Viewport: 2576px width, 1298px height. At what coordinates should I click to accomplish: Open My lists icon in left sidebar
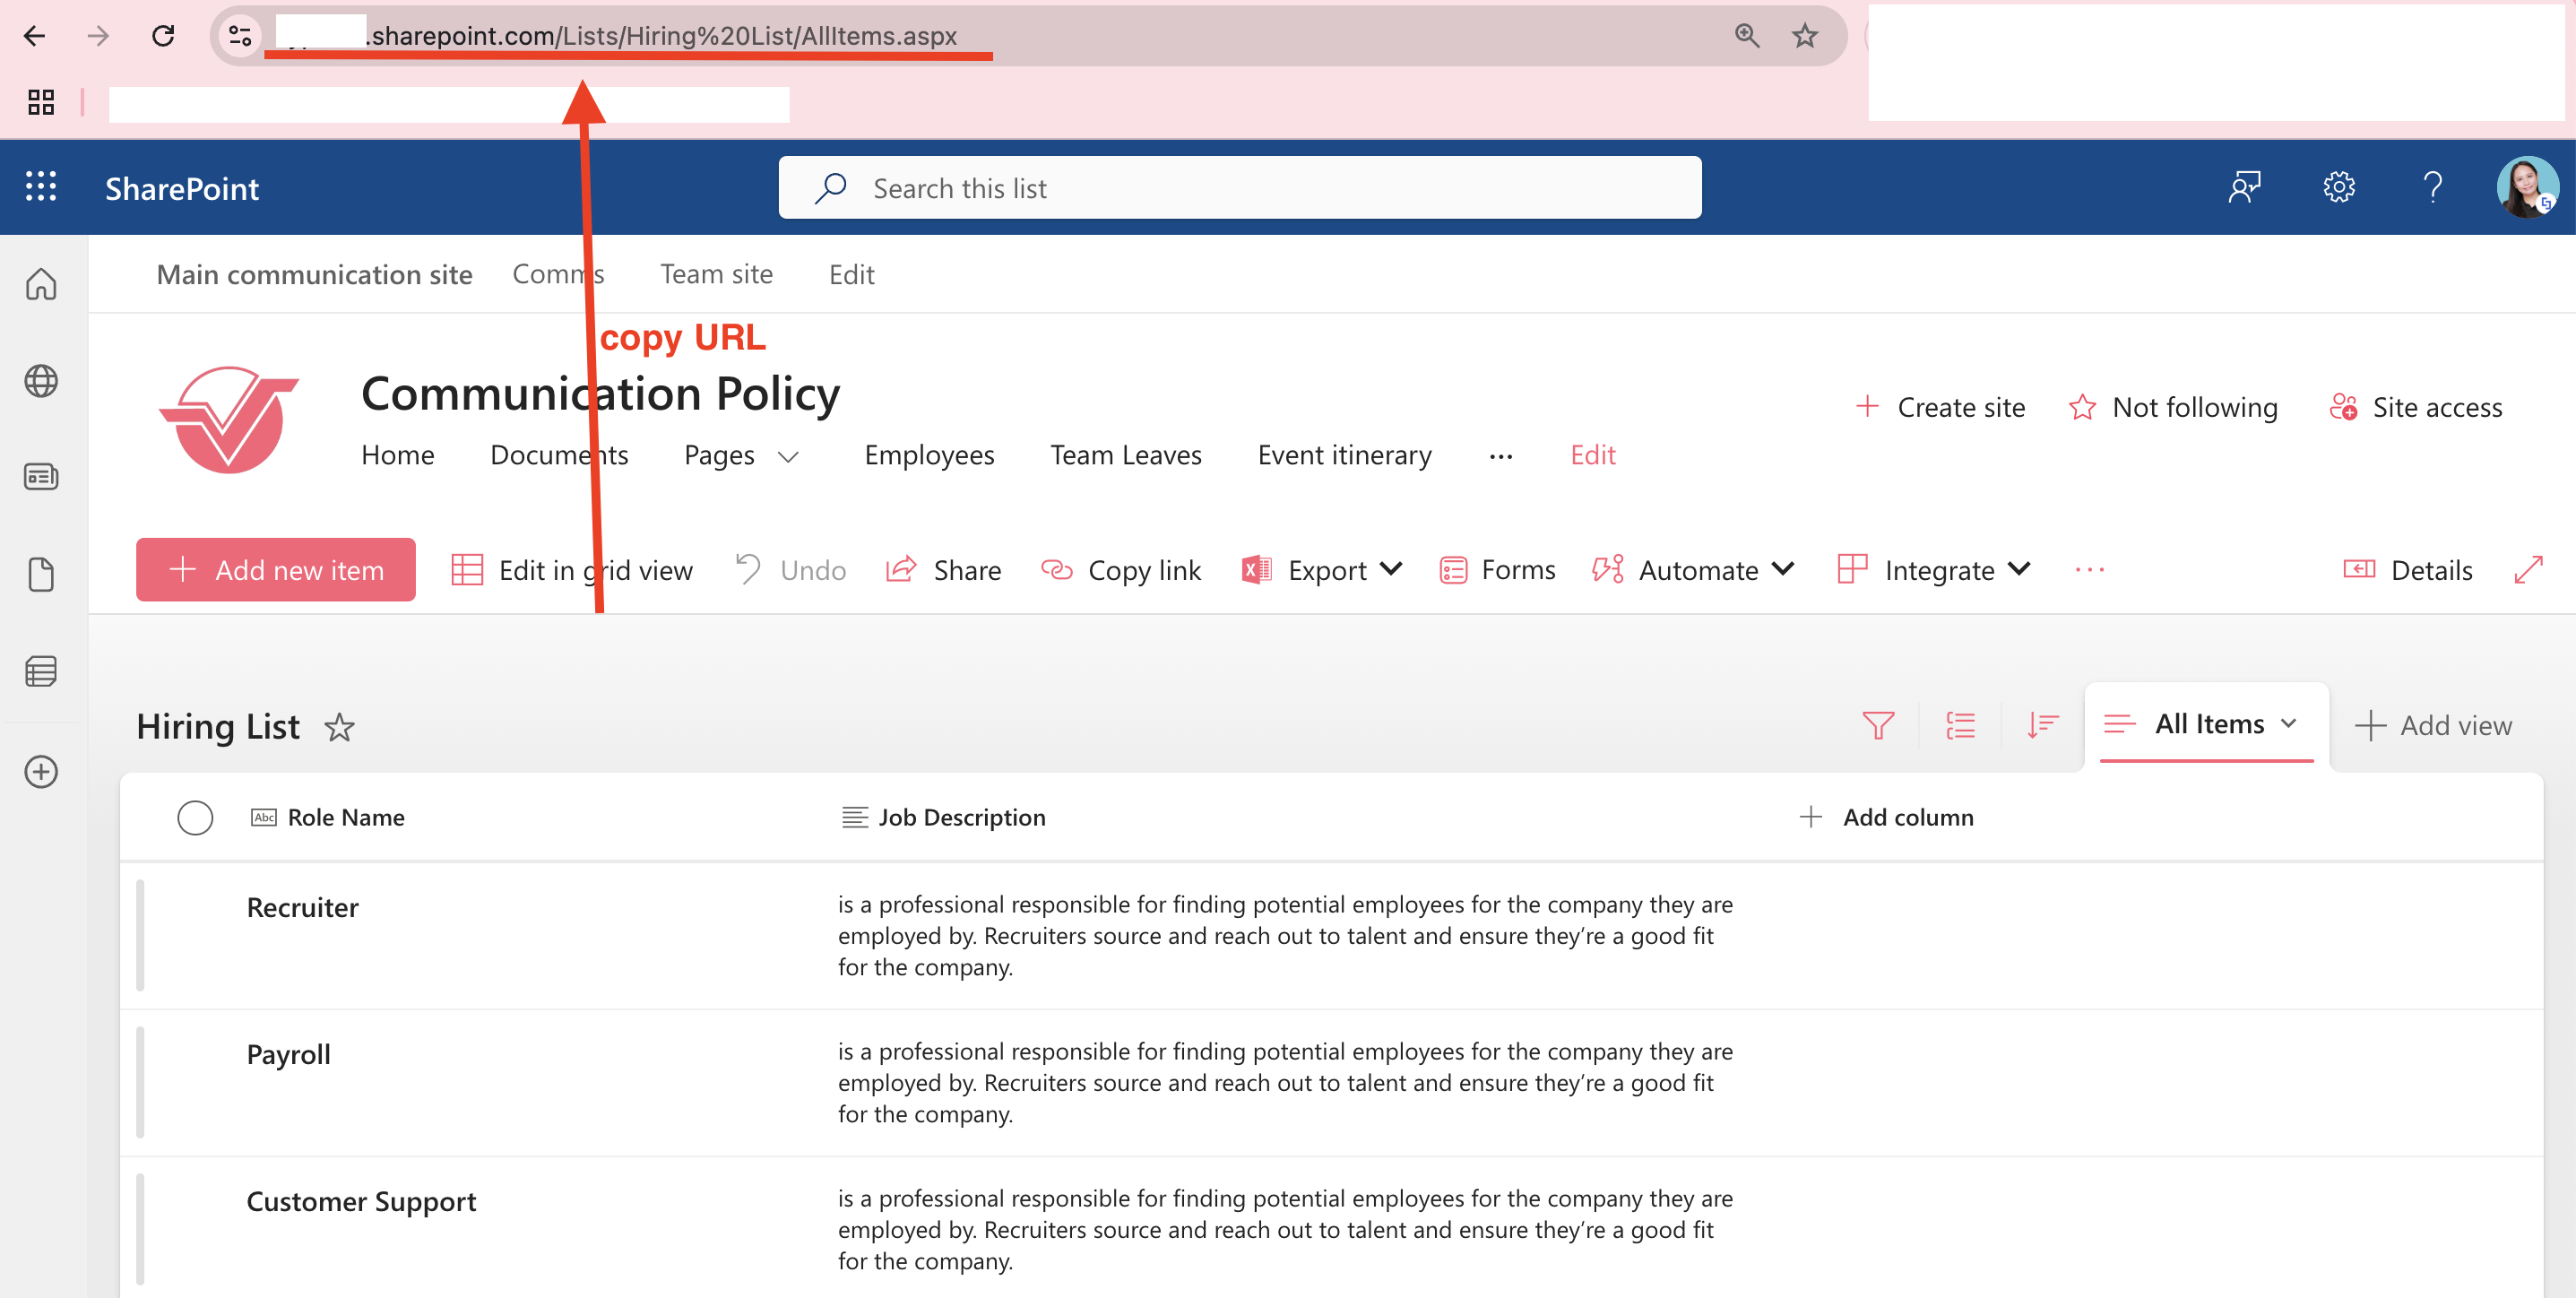click(40, 671)
